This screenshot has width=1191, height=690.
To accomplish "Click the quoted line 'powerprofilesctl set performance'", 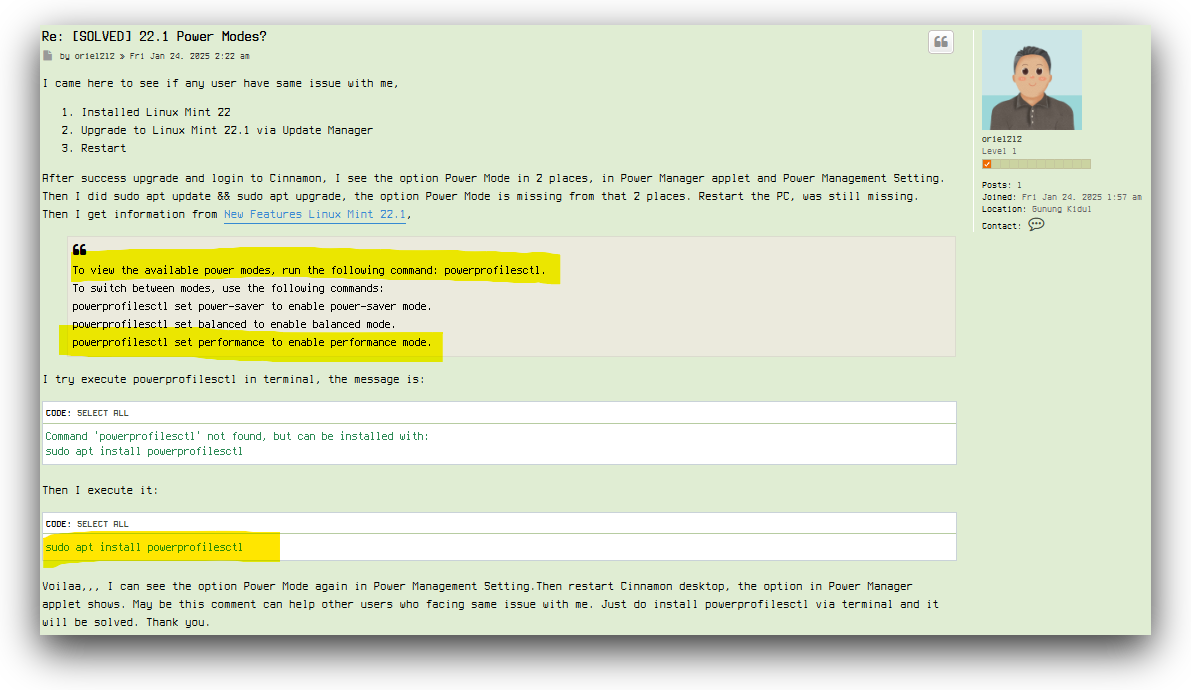I will pos(251,343).
